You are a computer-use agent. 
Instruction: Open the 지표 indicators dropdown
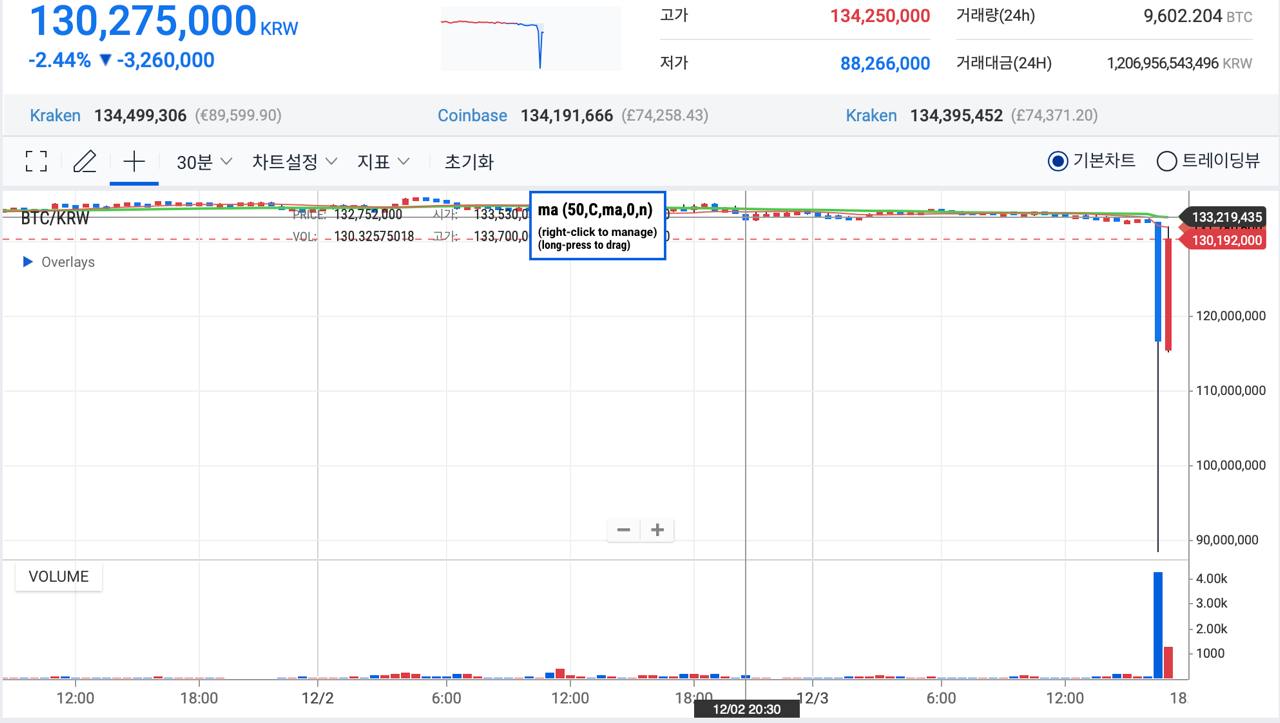click(384, 161)
